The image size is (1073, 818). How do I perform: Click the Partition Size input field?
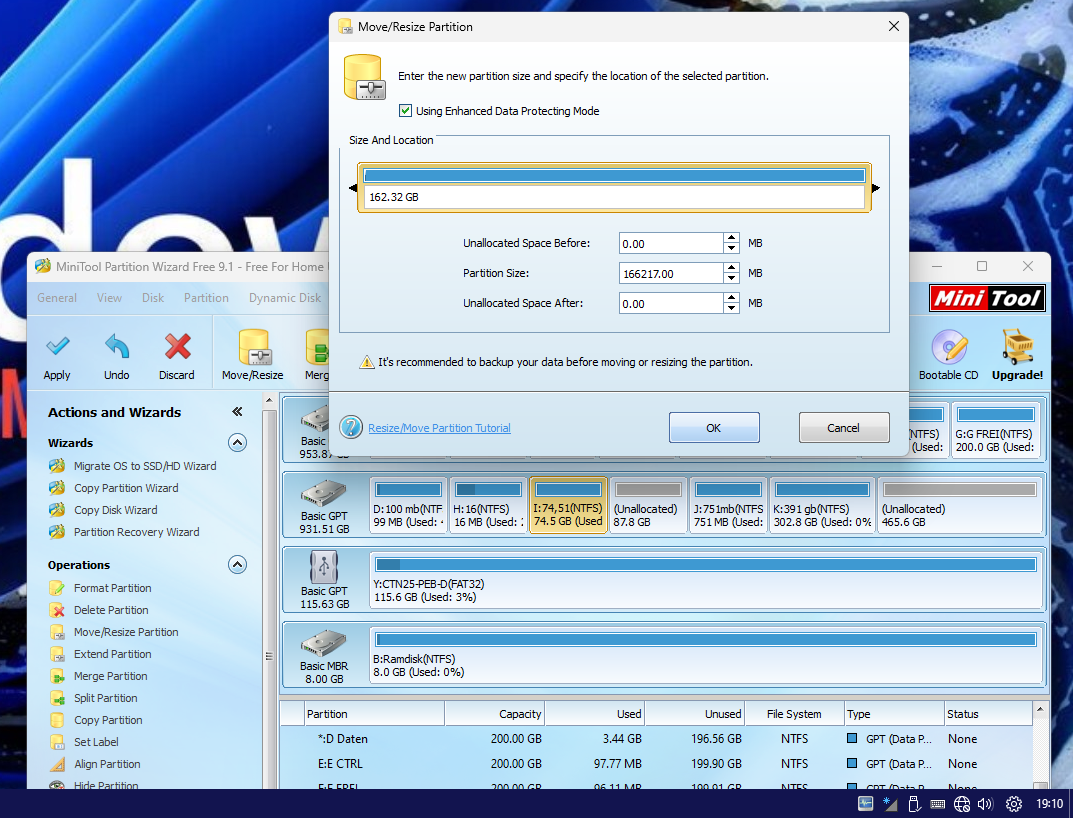(x=671, y=274)
